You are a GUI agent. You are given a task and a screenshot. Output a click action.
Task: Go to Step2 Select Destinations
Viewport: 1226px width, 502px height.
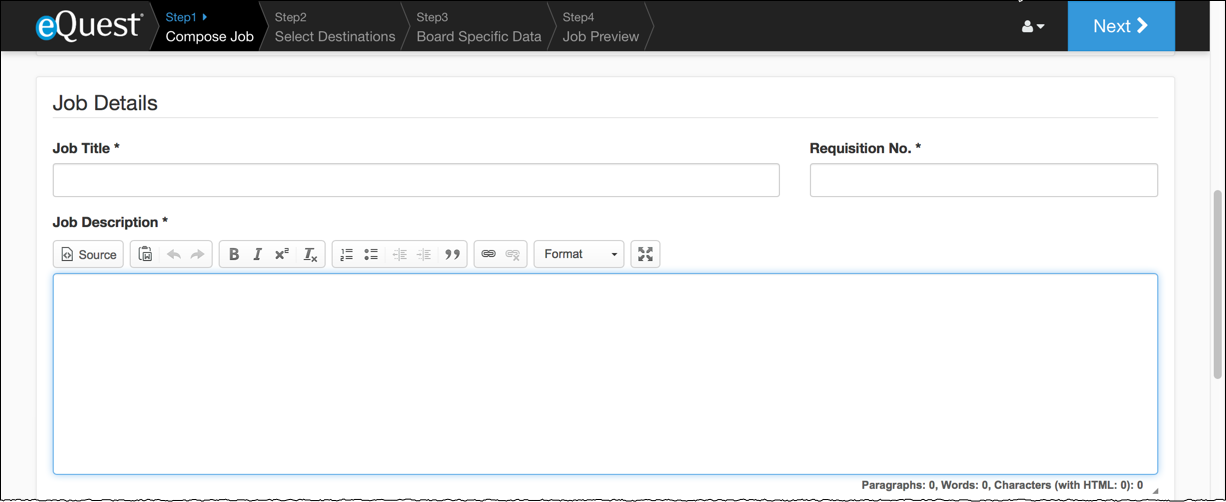334,27
